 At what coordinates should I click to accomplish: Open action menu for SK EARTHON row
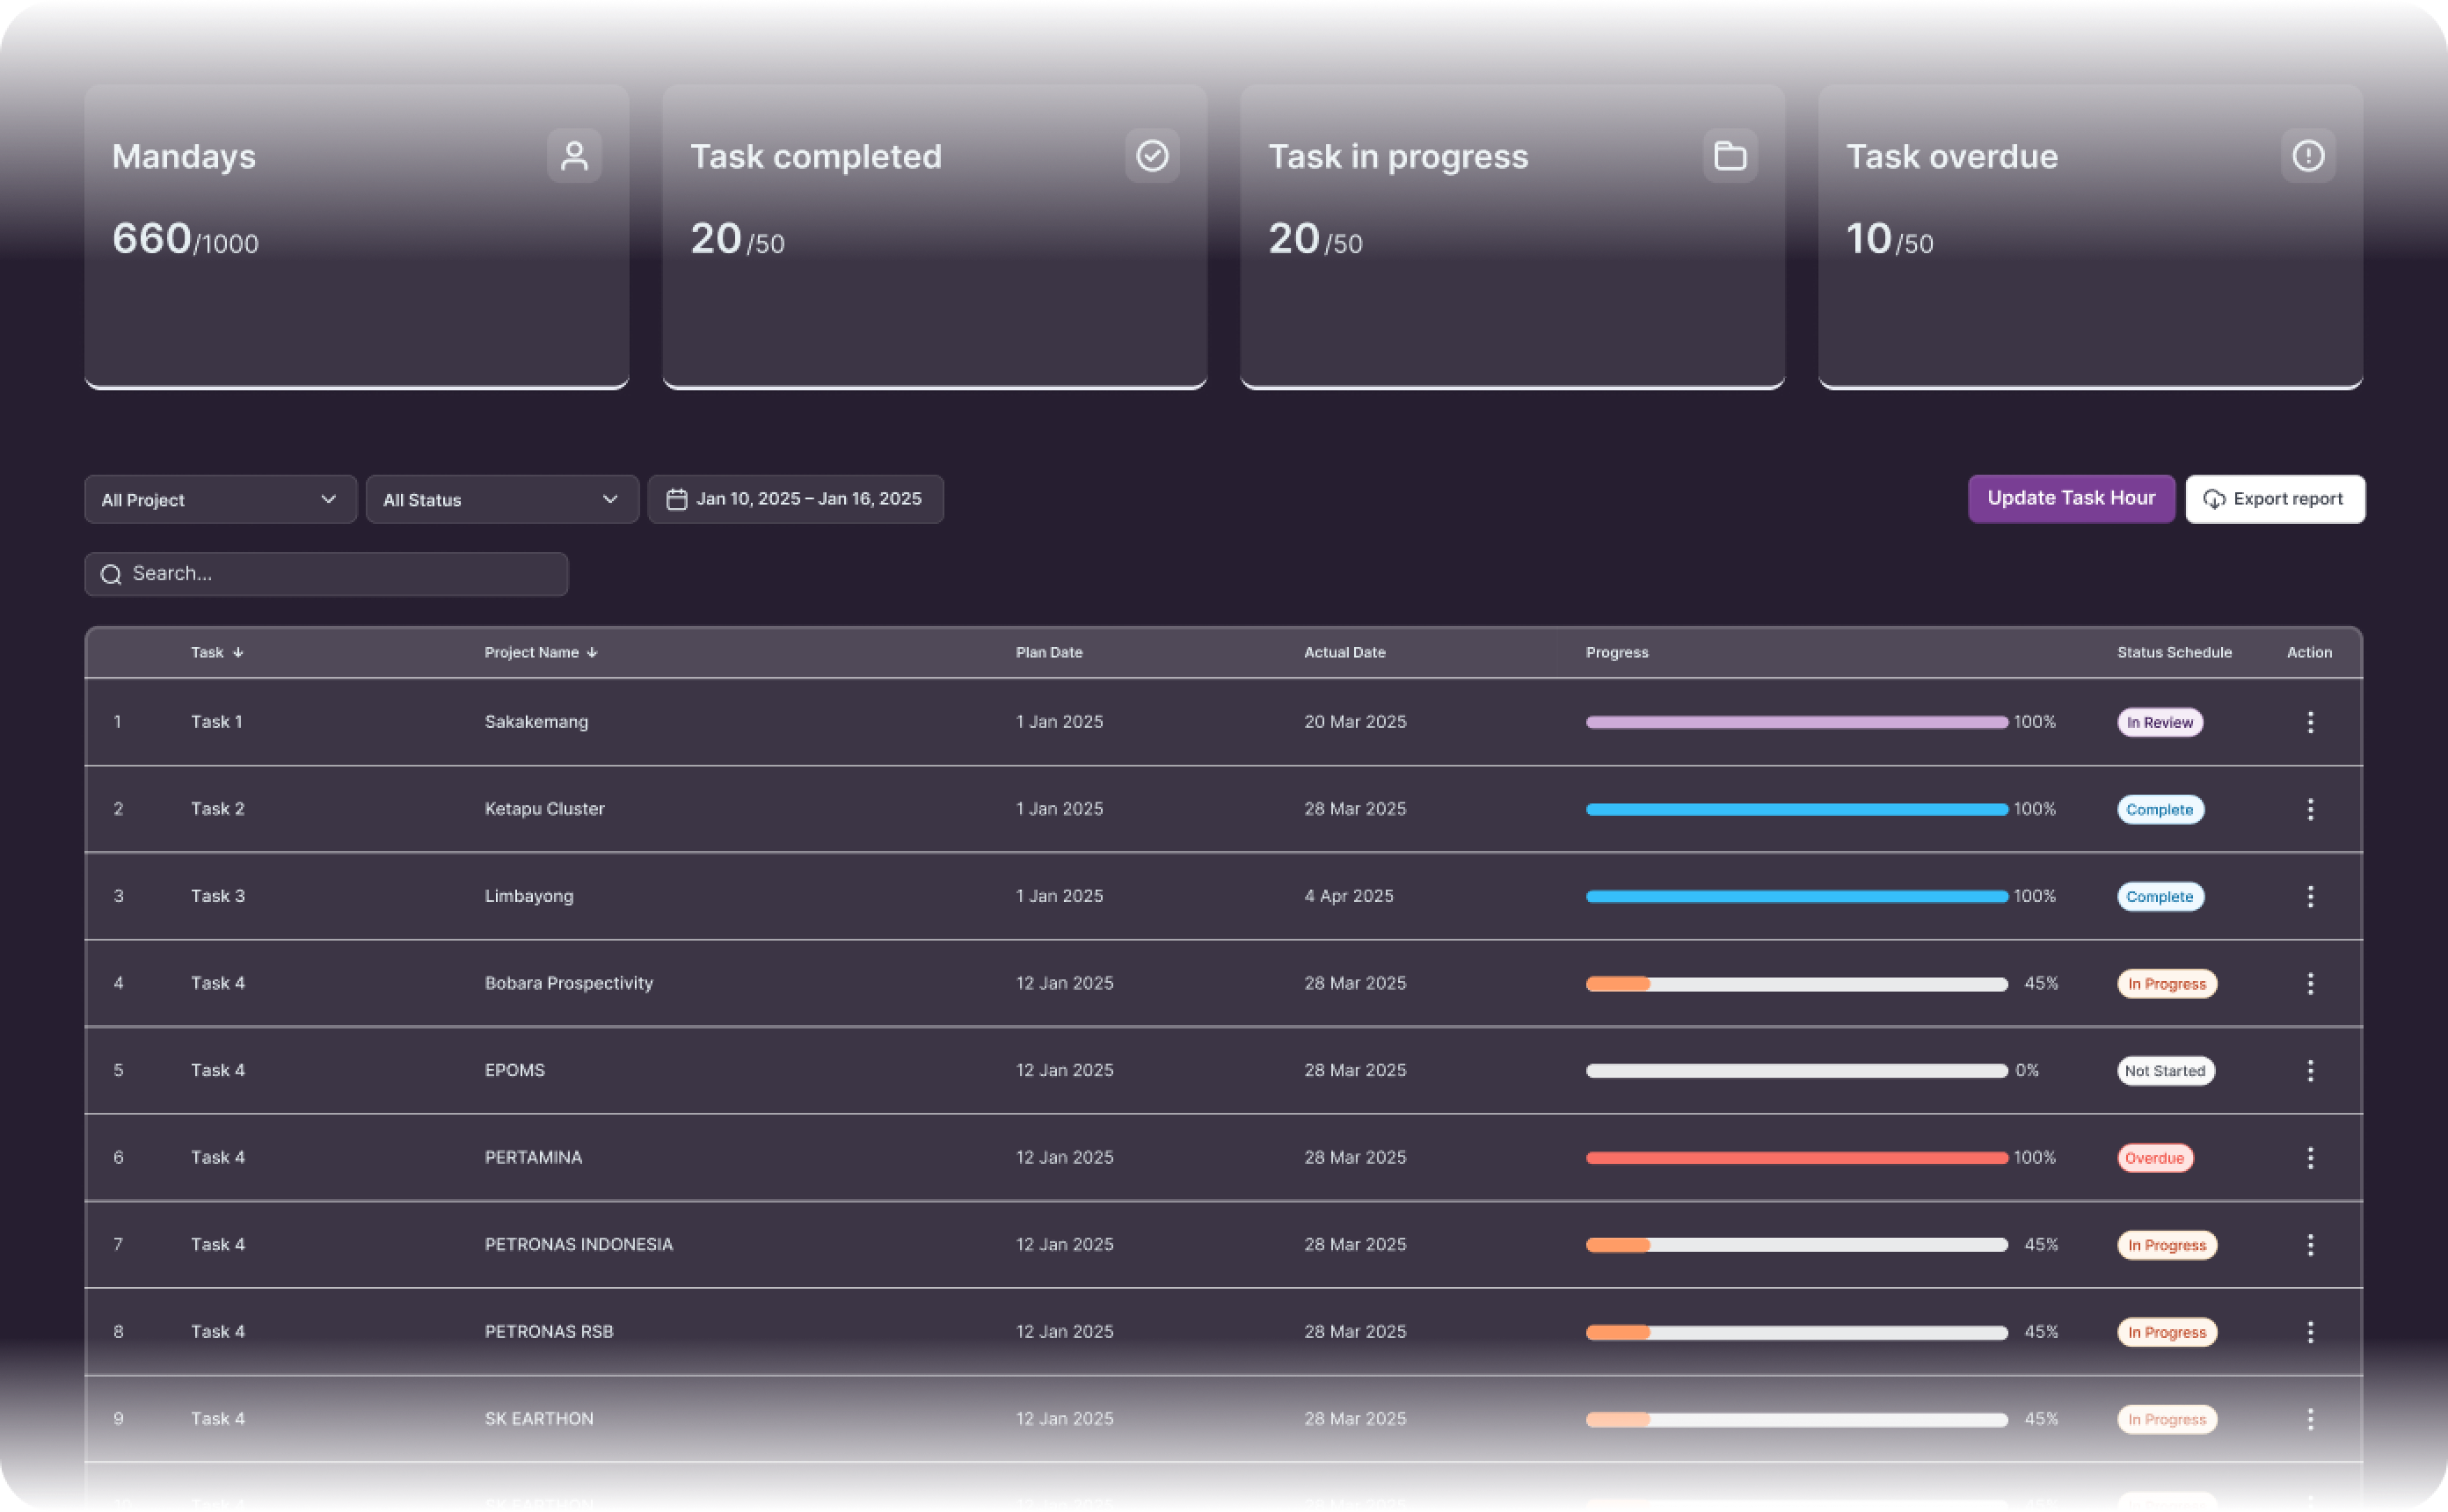(2310, 1418)
